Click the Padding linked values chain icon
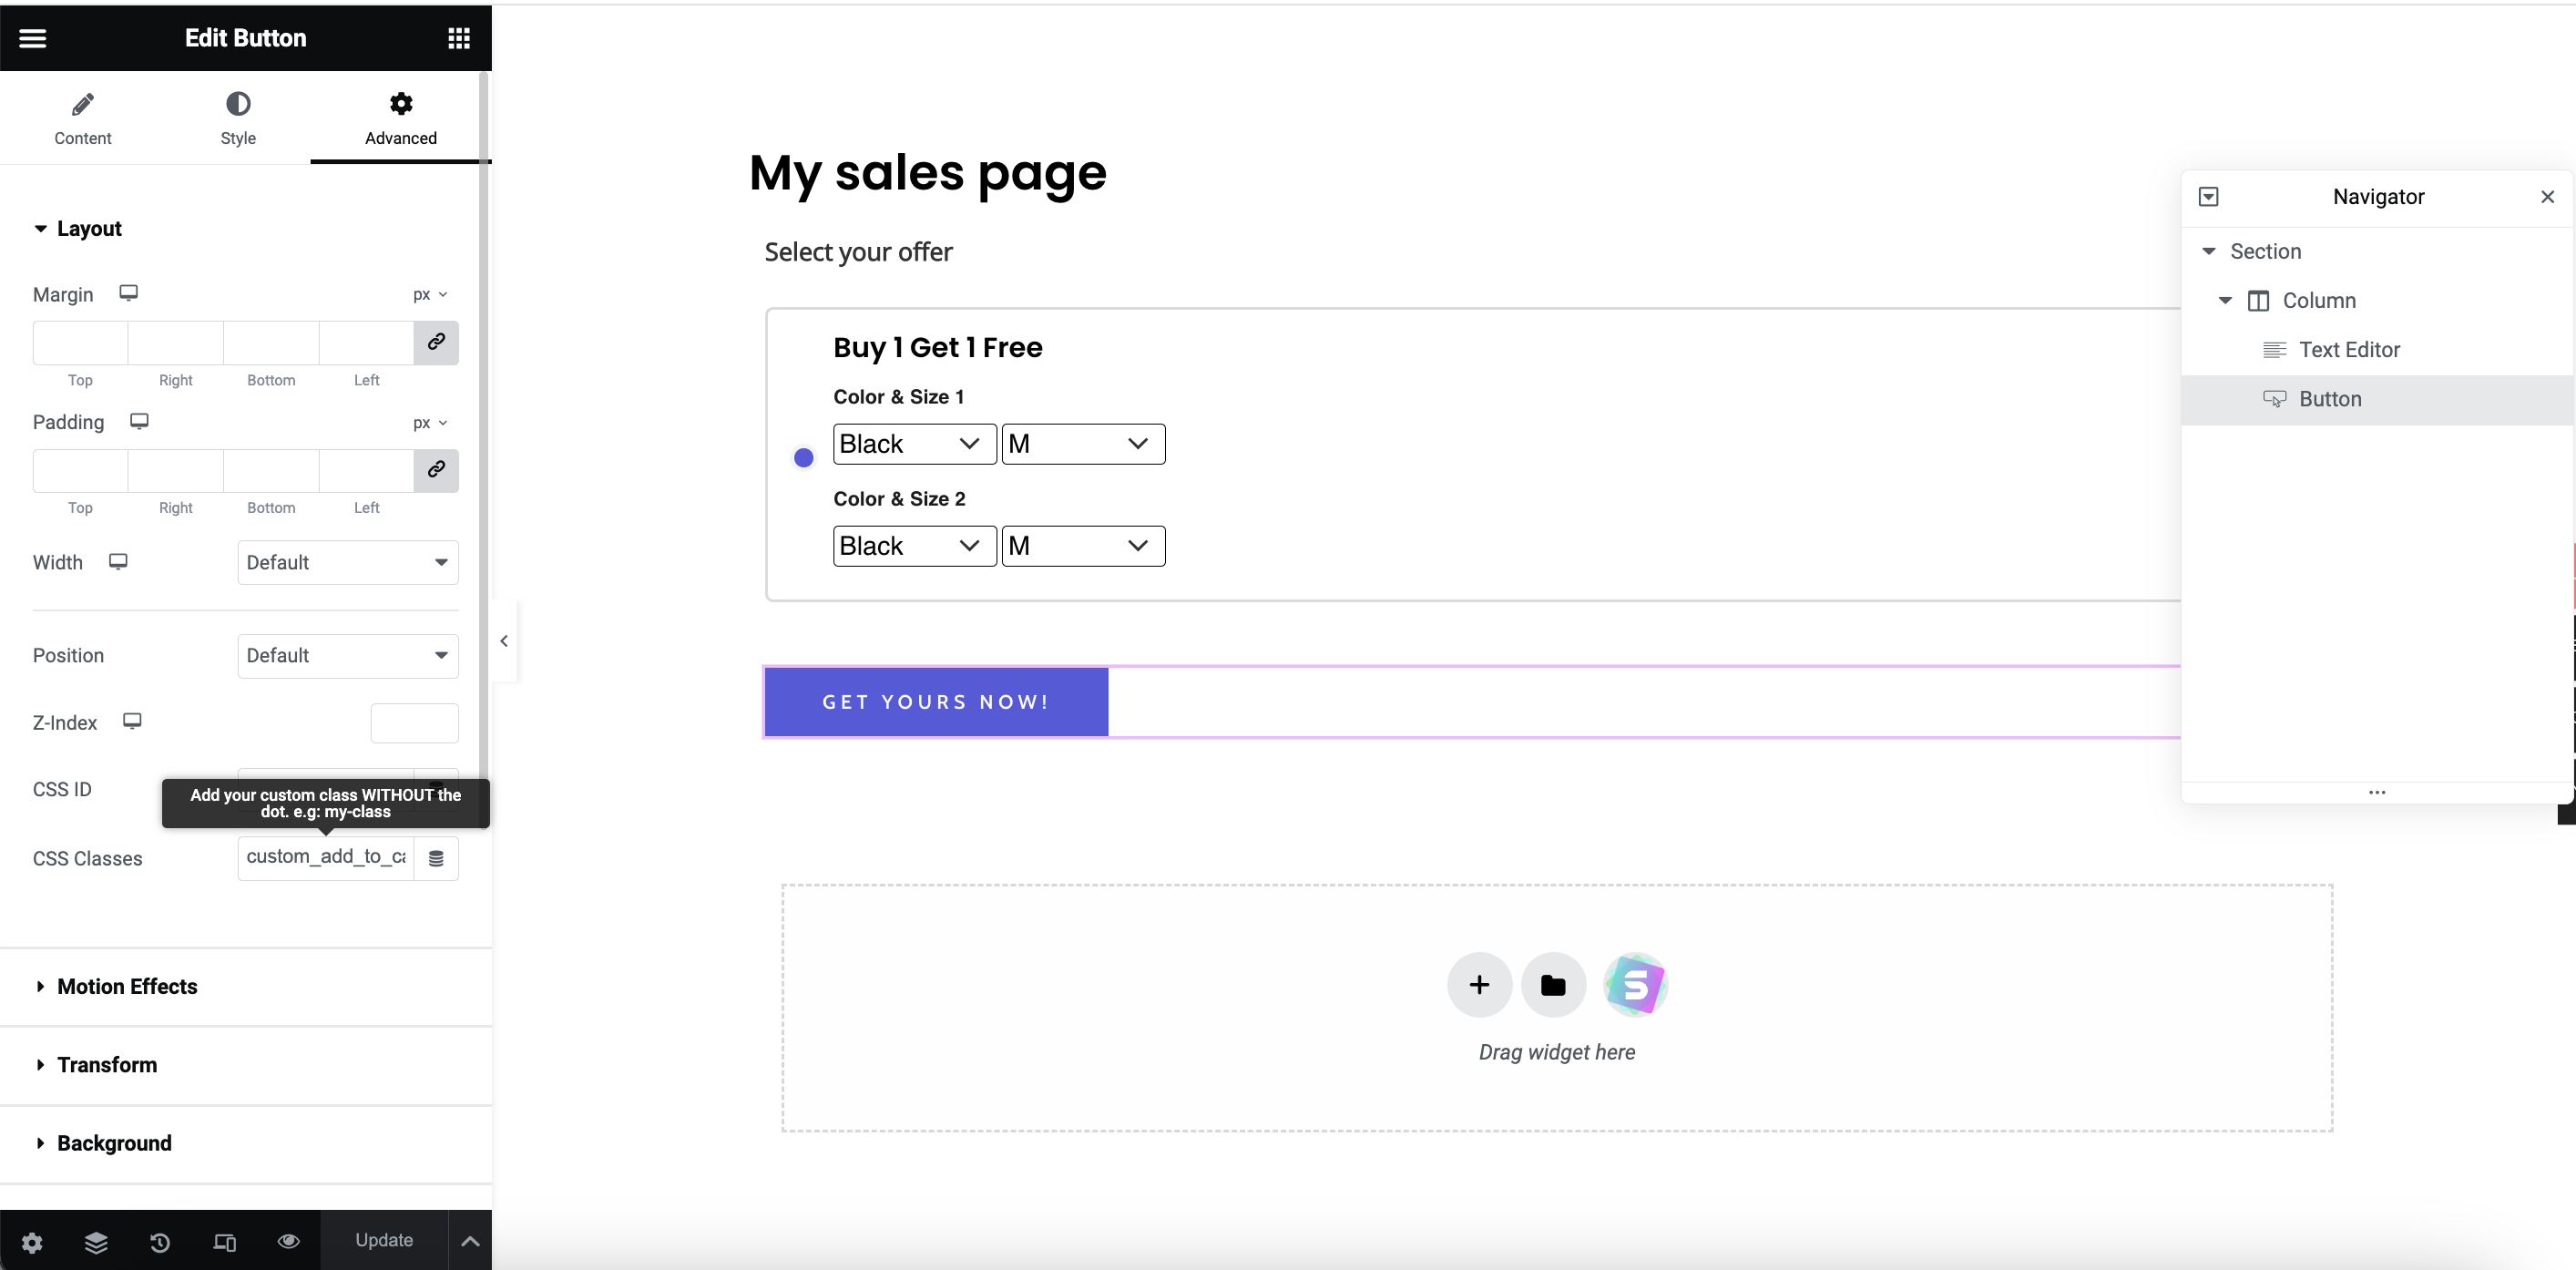This screenshot has width=2576, height=1270. [x=436, y=470]
